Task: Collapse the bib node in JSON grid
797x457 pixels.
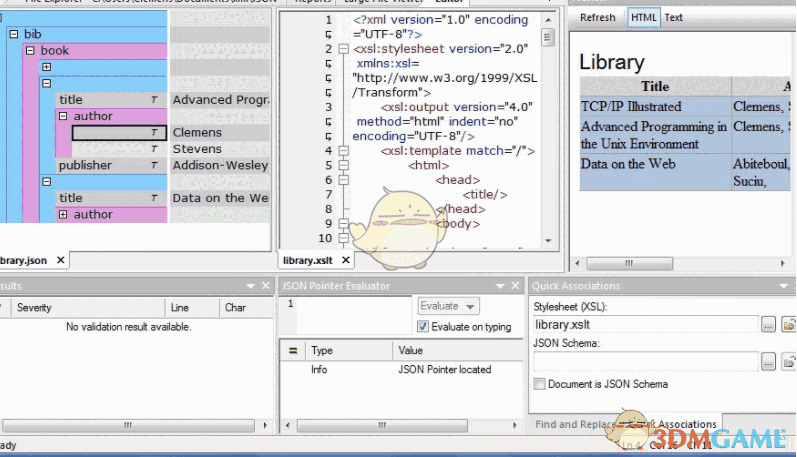Action: tap(14, 34)
